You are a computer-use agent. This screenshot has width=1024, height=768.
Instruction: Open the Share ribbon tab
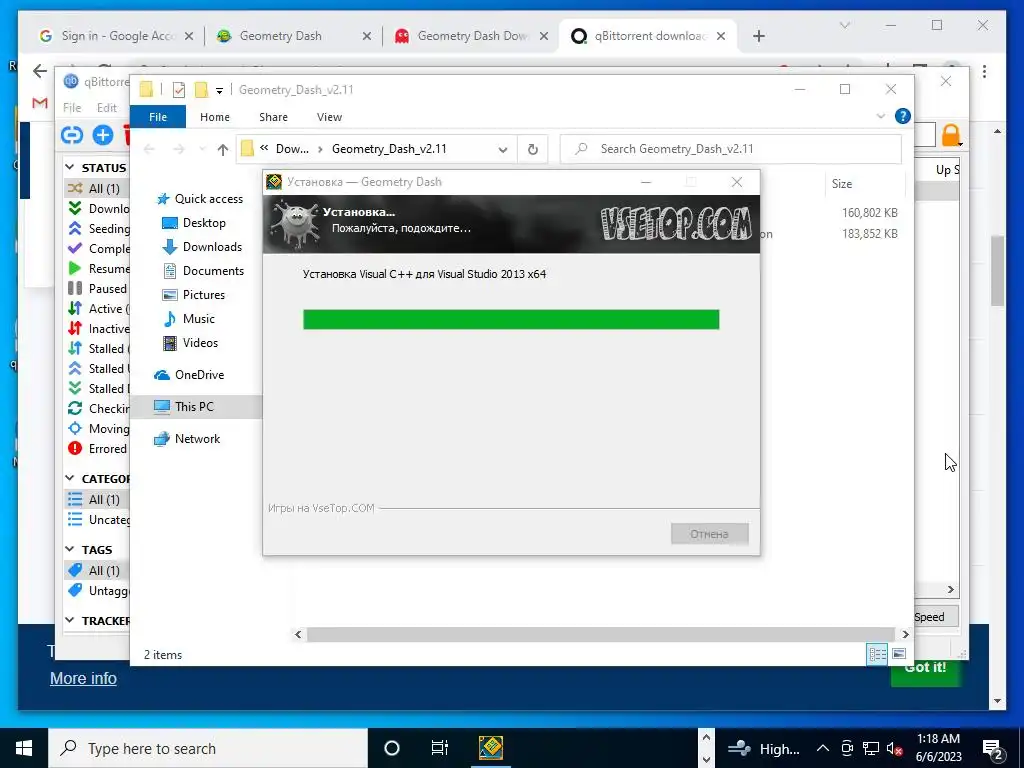273,117
